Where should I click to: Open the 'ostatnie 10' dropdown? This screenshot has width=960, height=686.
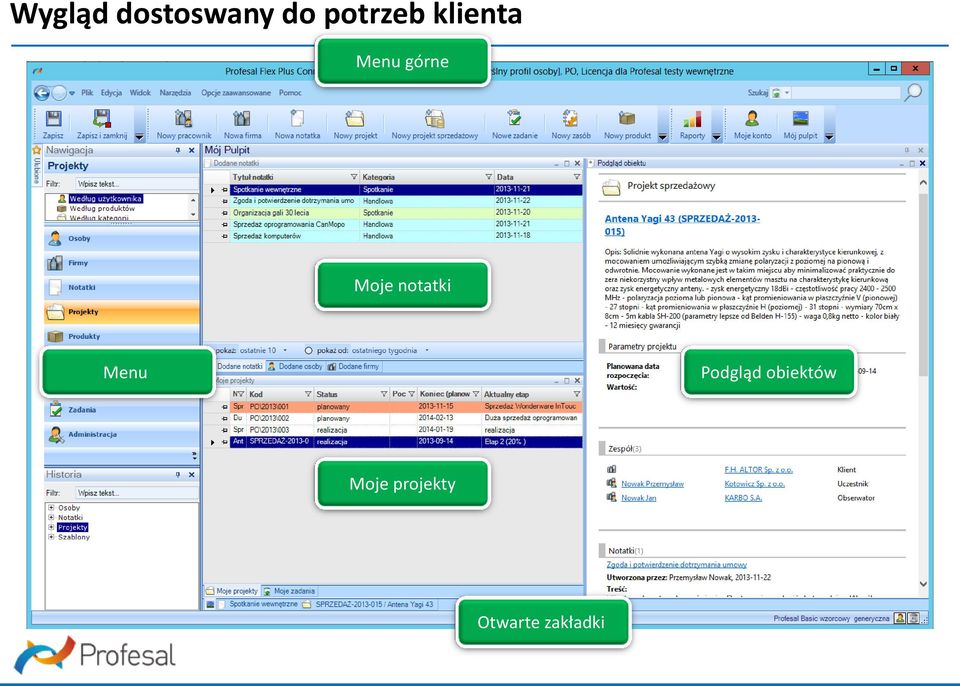(285, 350)
